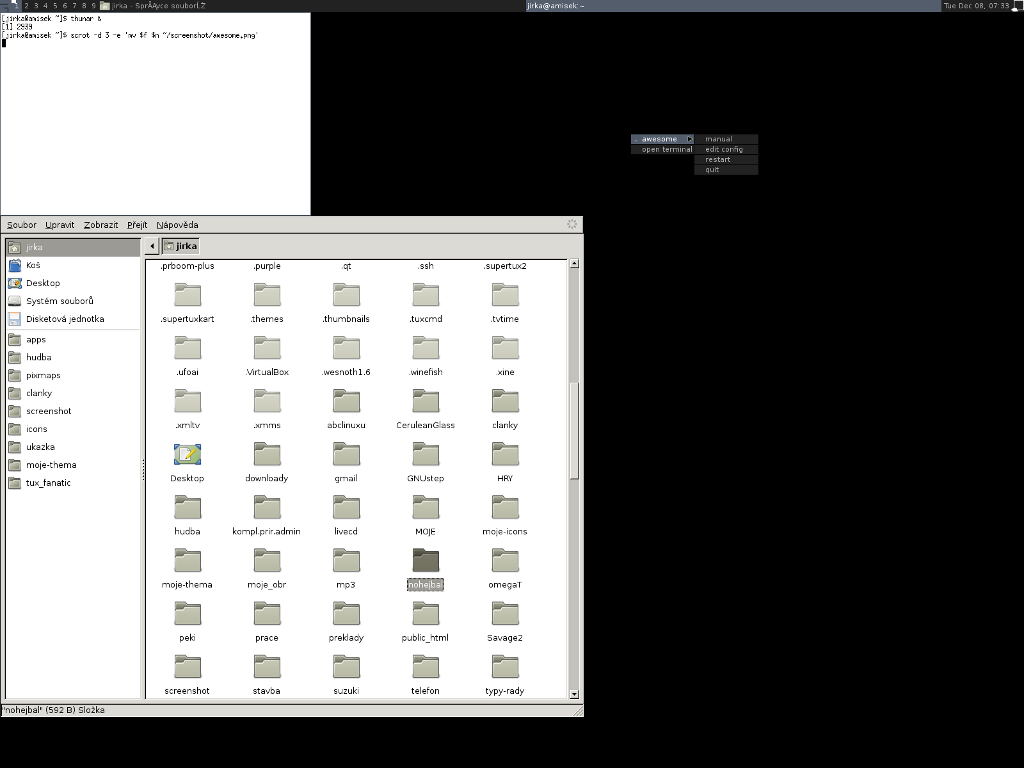
Task: Open Disketová jednotka in the sidebar
Action: (x=64, y=319)
